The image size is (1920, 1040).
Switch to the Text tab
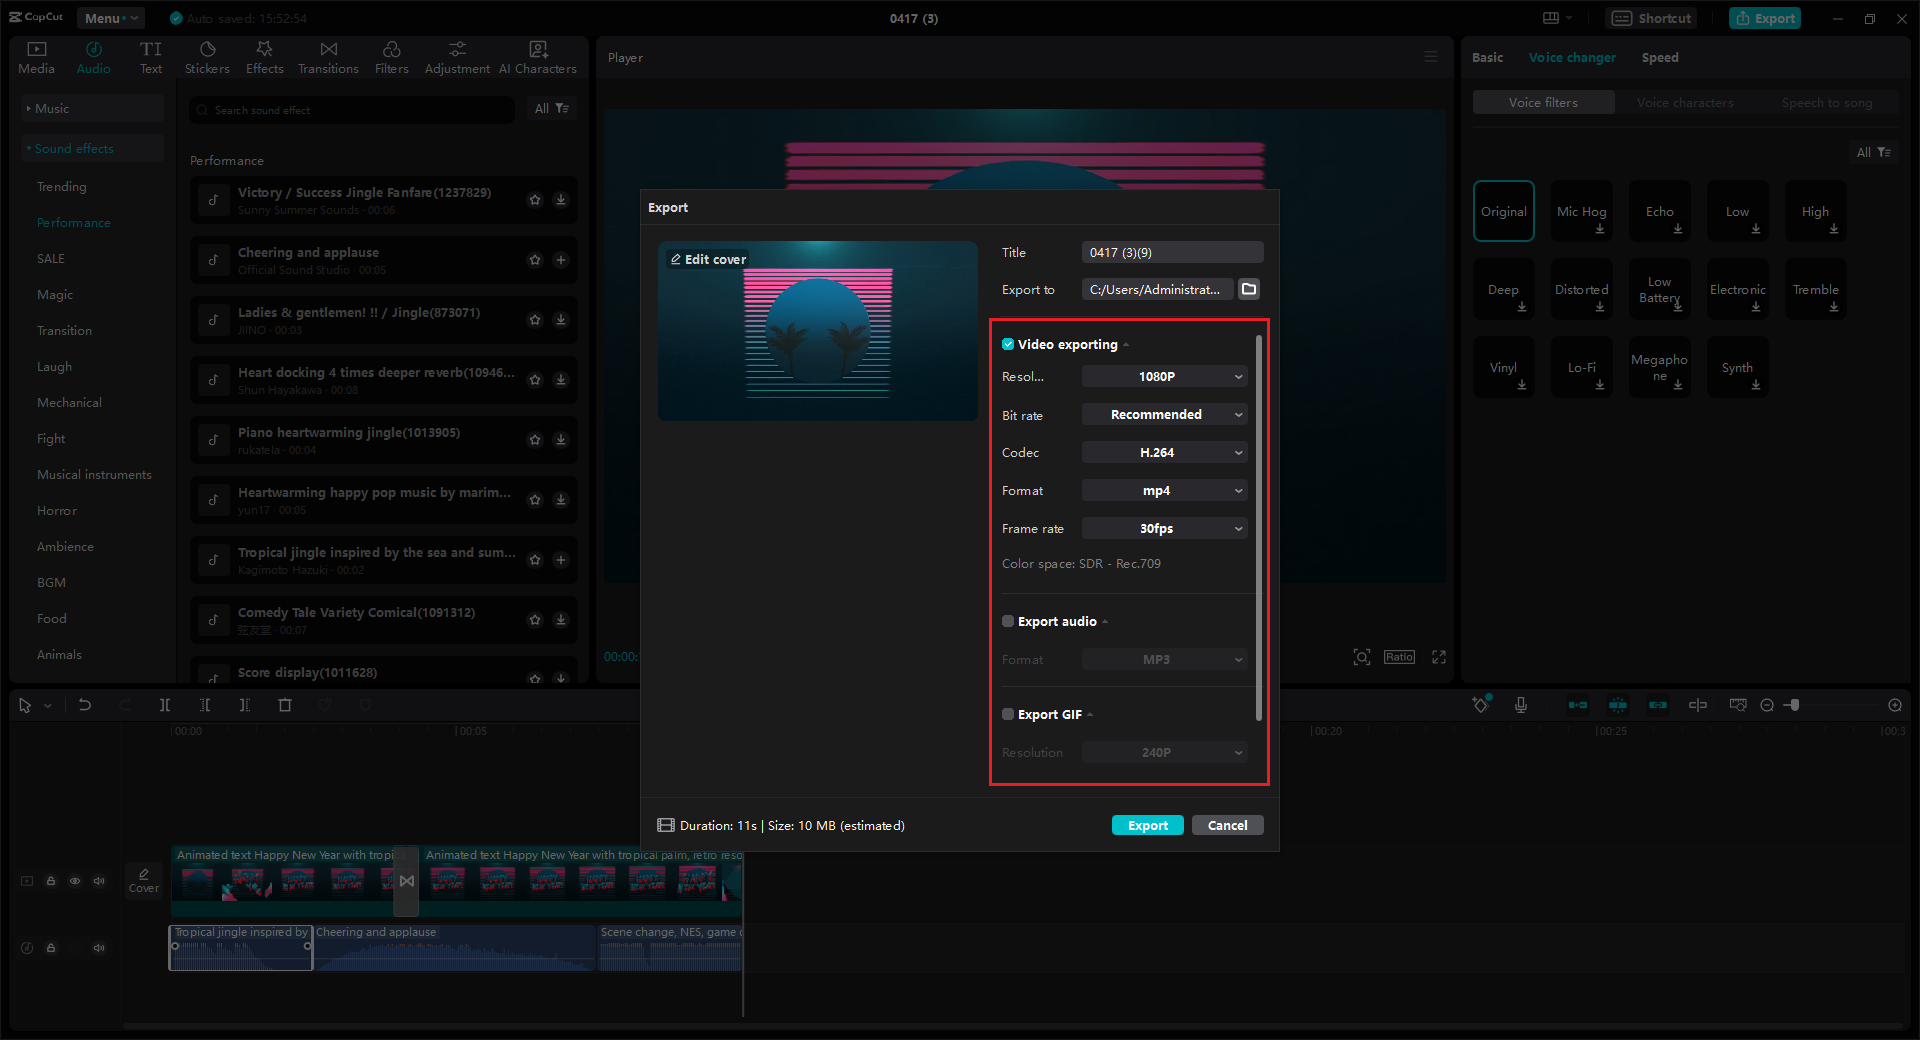coord(151,58)
